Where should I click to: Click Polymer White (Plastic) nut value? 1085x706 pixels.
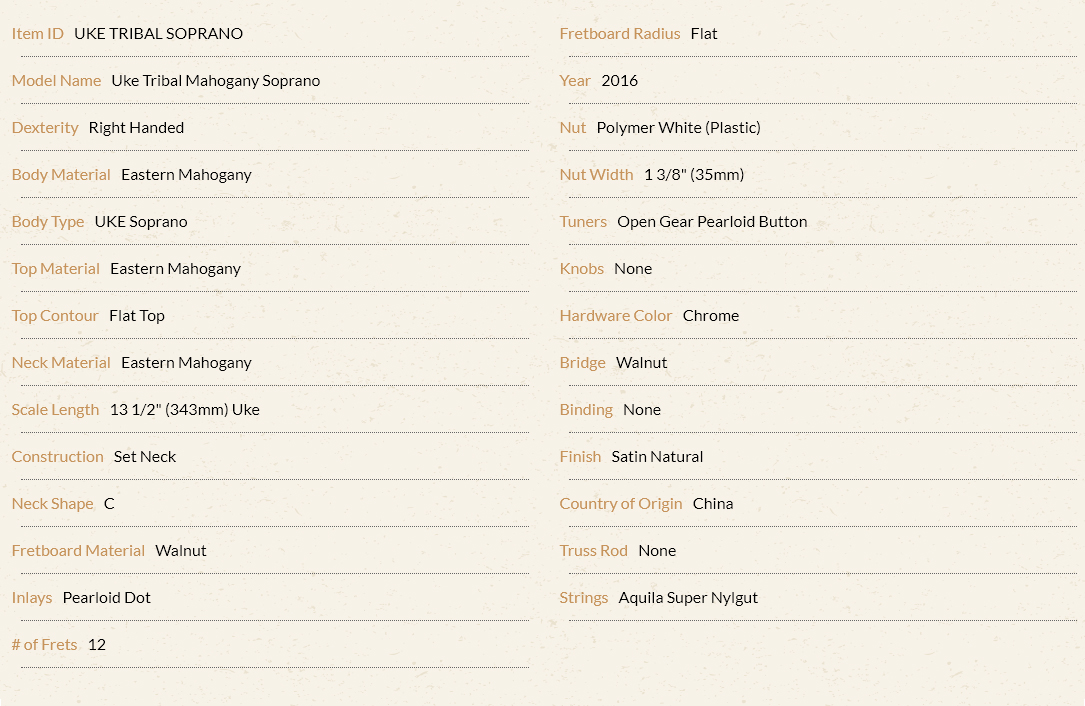[x=678, y=128]
